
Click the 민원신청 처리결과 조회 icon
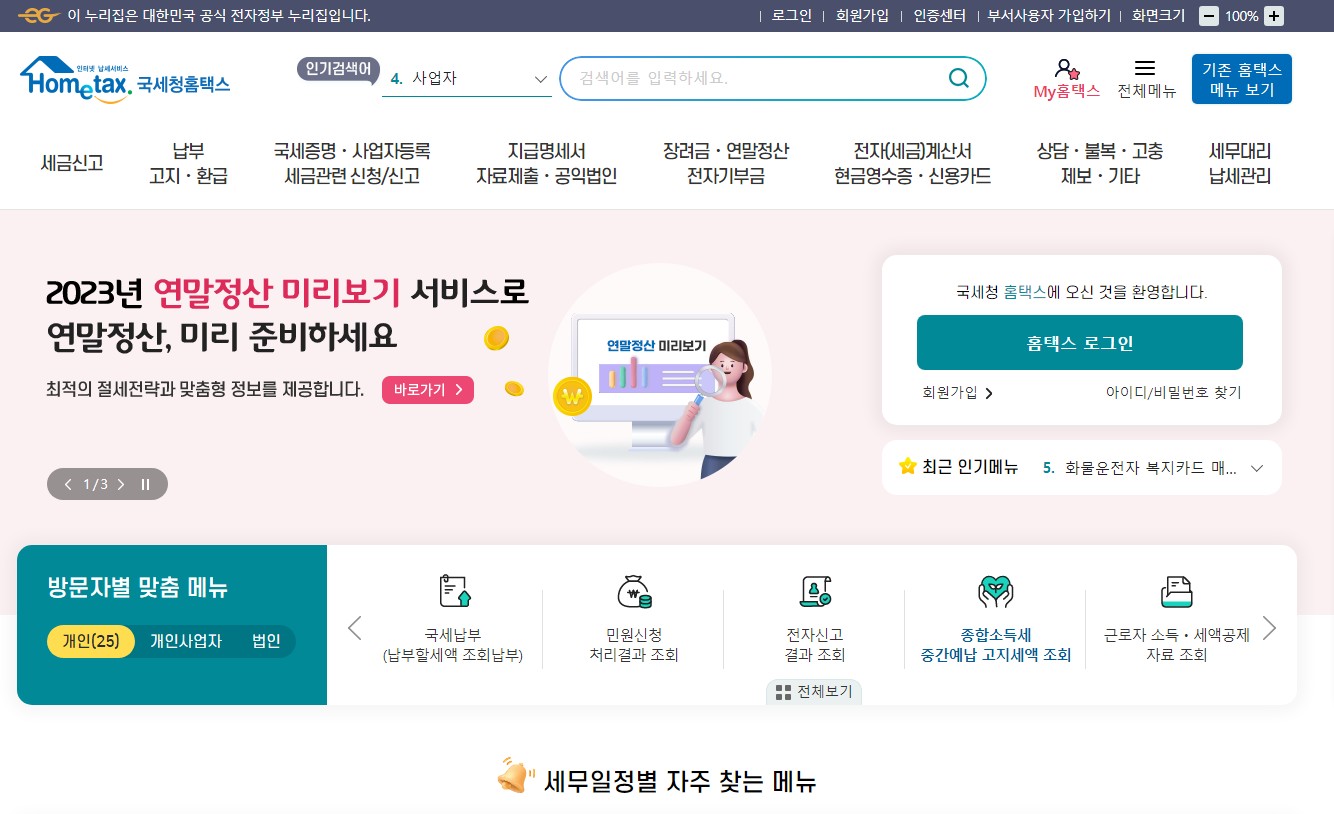pyautogui.click(x=634, y=591)
